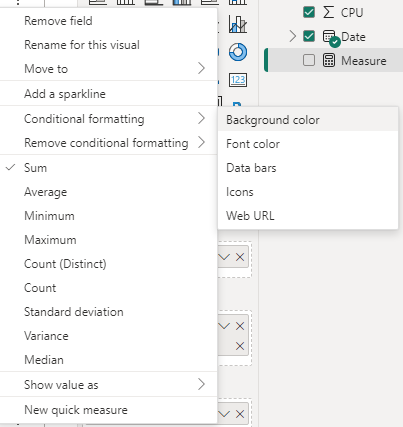Switch aggregation to Average
This screenshot has height=427, width=403.
coord(109,192)
